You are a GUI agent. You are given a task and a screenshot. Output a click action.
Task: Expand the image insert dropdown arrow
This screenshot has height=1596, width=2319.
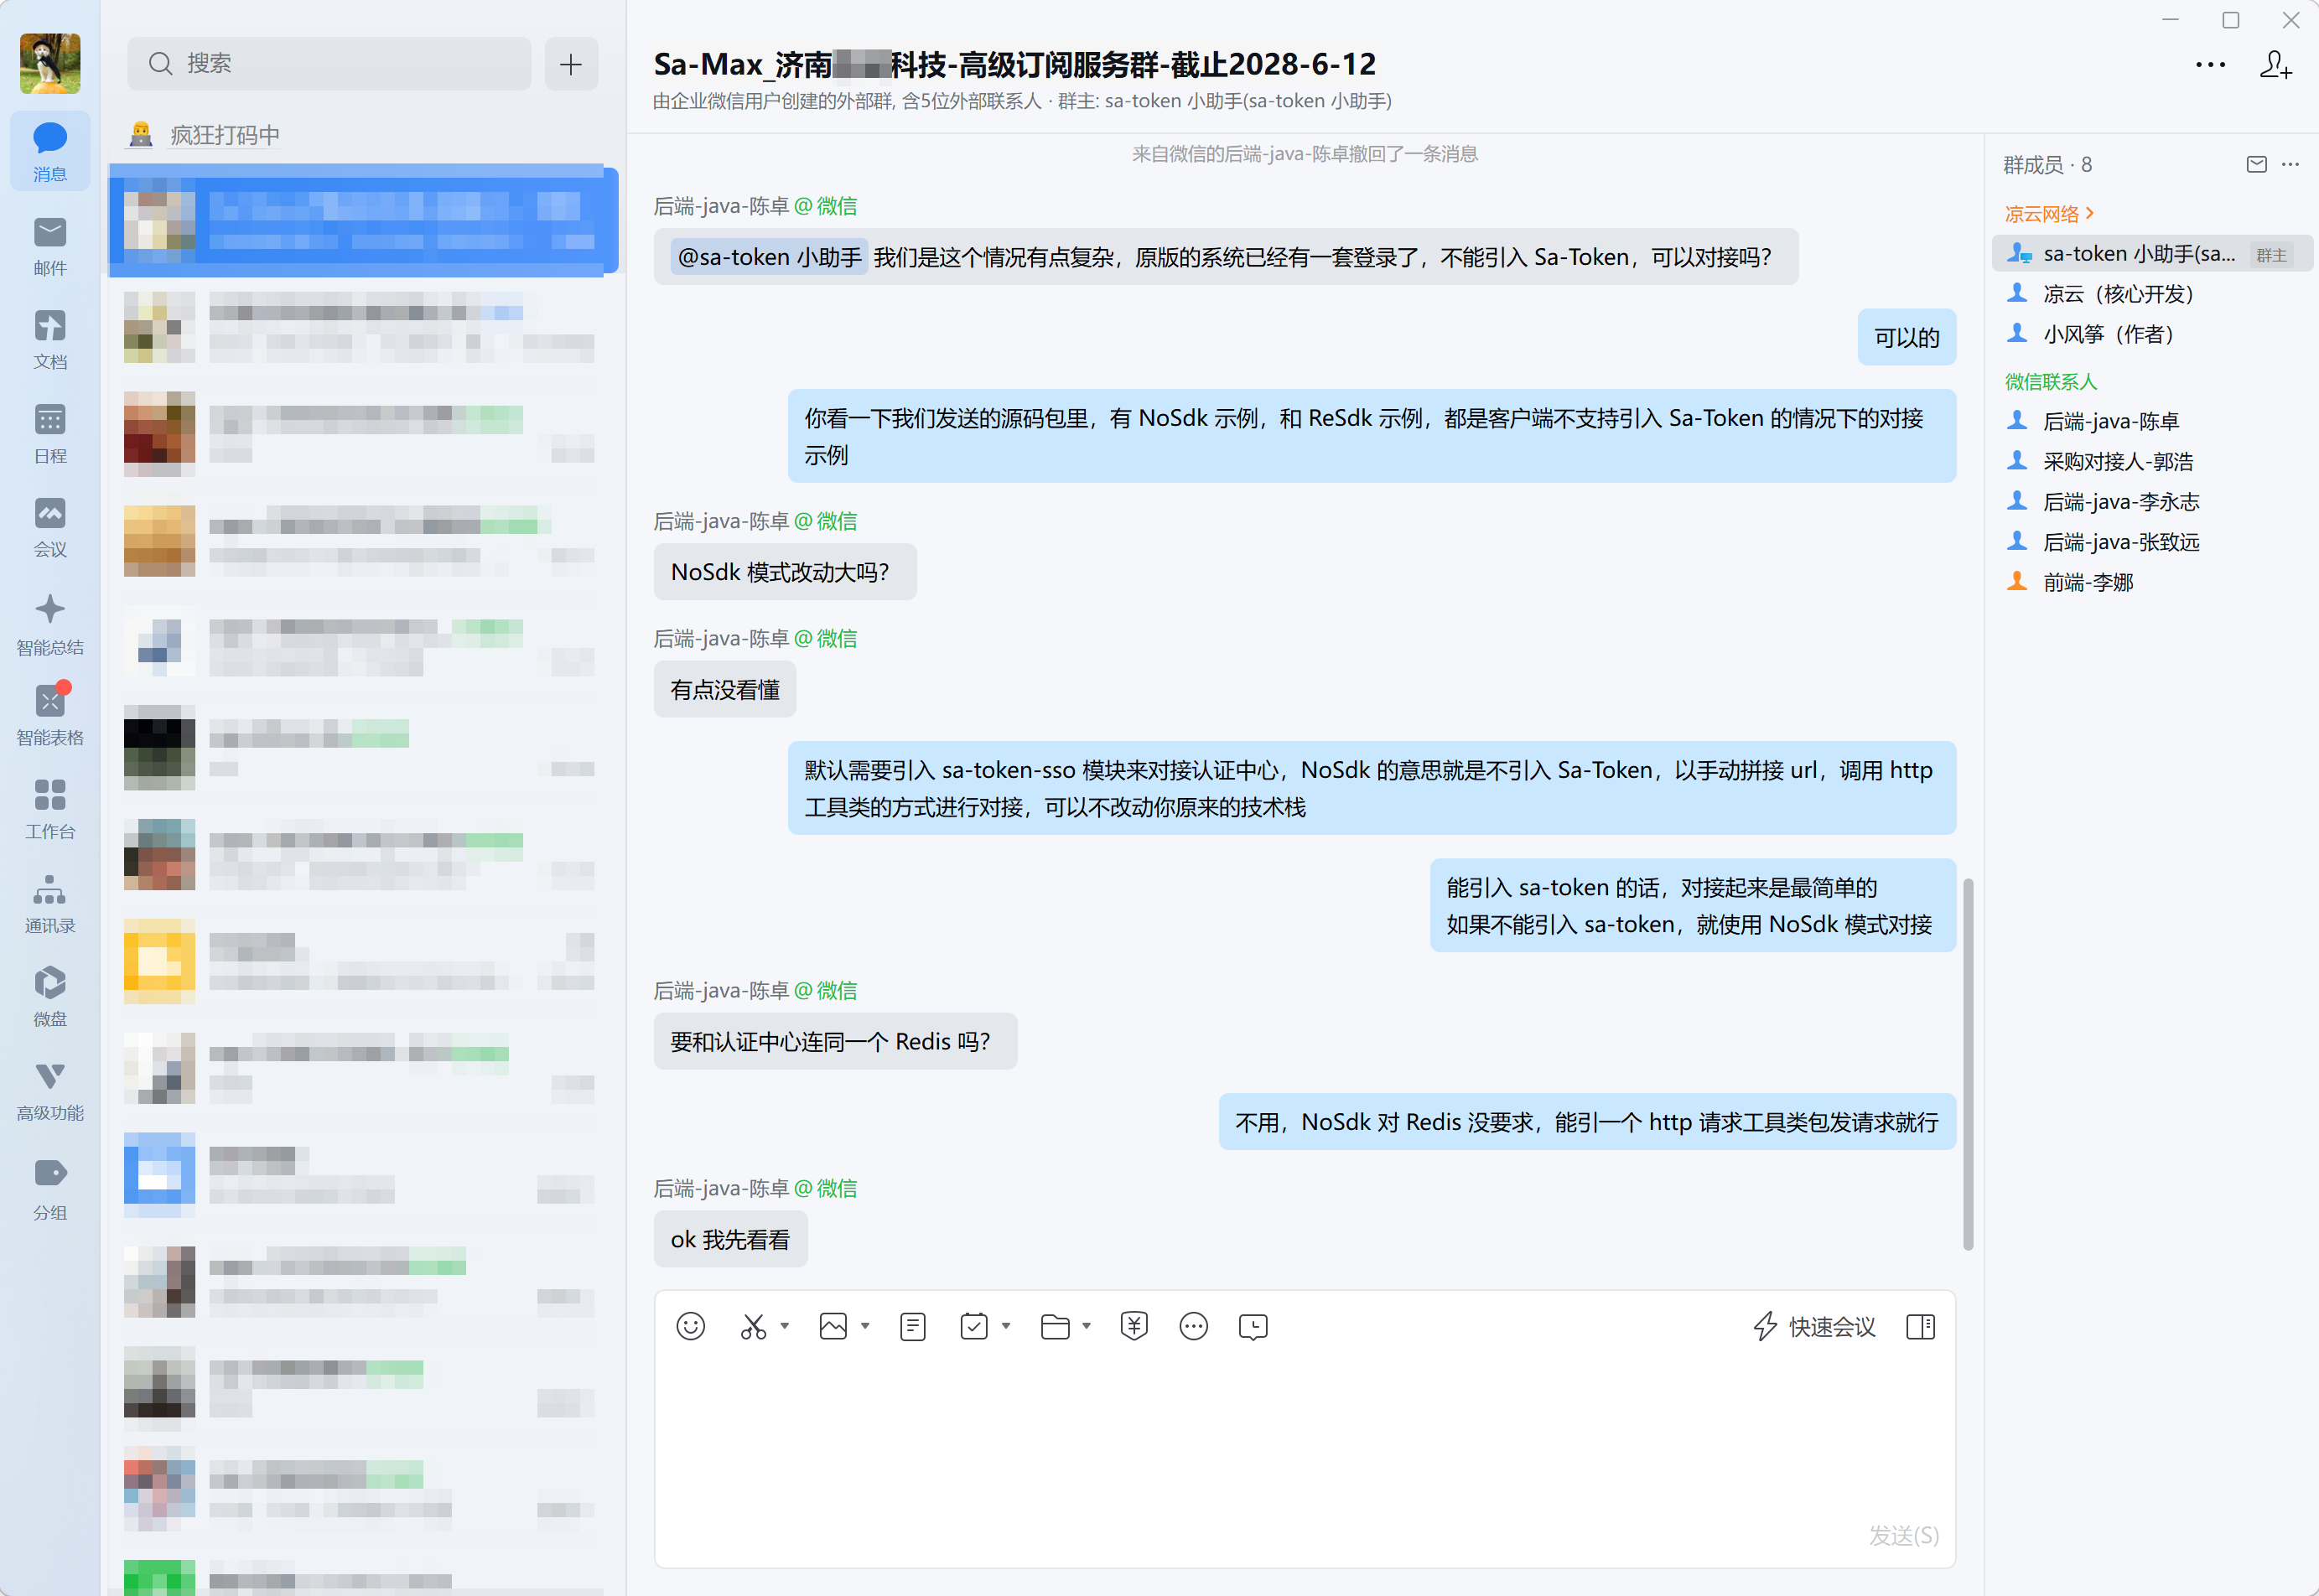click(x=866, y=1326)
